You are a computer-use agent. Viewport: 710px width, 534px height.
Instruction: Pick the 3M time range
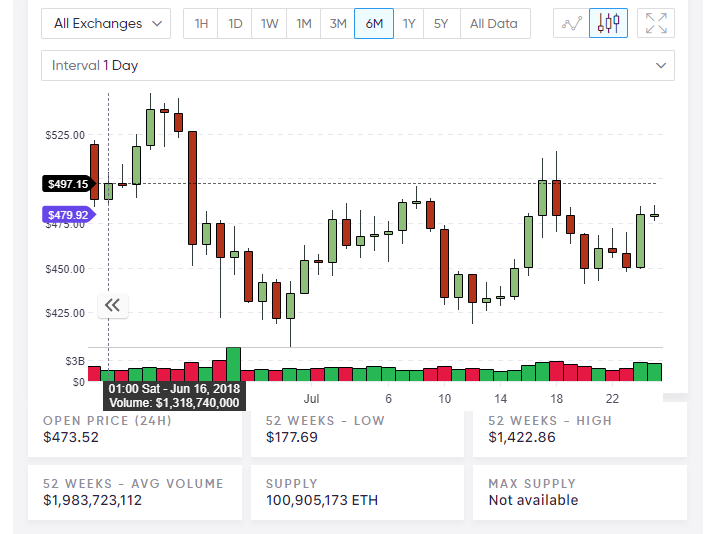point(338,23)
